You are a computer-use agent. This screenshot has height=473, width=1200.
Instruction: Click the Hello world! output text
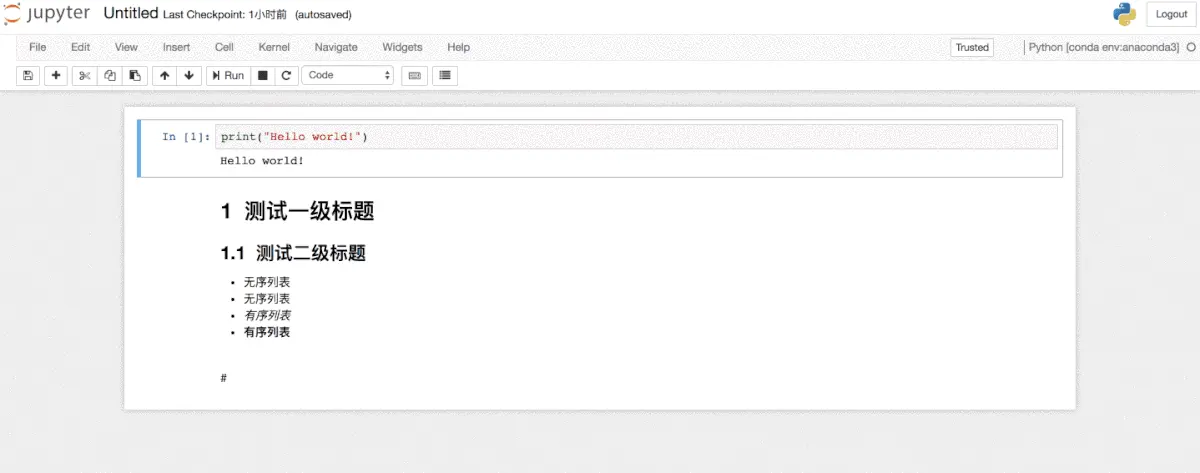coord(262,161)
